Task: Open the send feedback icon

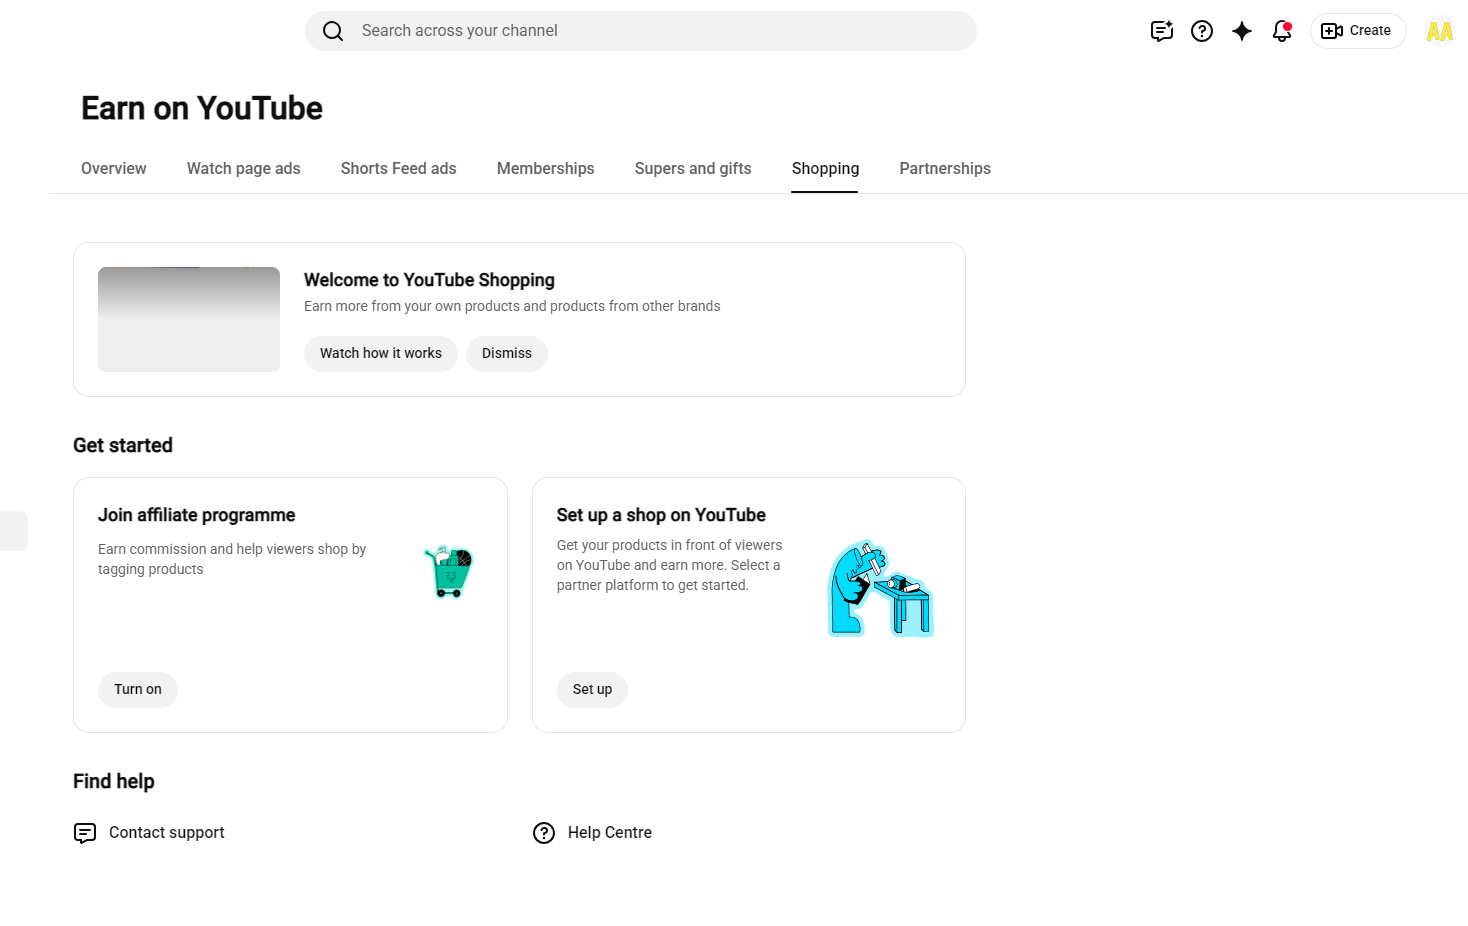Action: [x=1161, y=31]
